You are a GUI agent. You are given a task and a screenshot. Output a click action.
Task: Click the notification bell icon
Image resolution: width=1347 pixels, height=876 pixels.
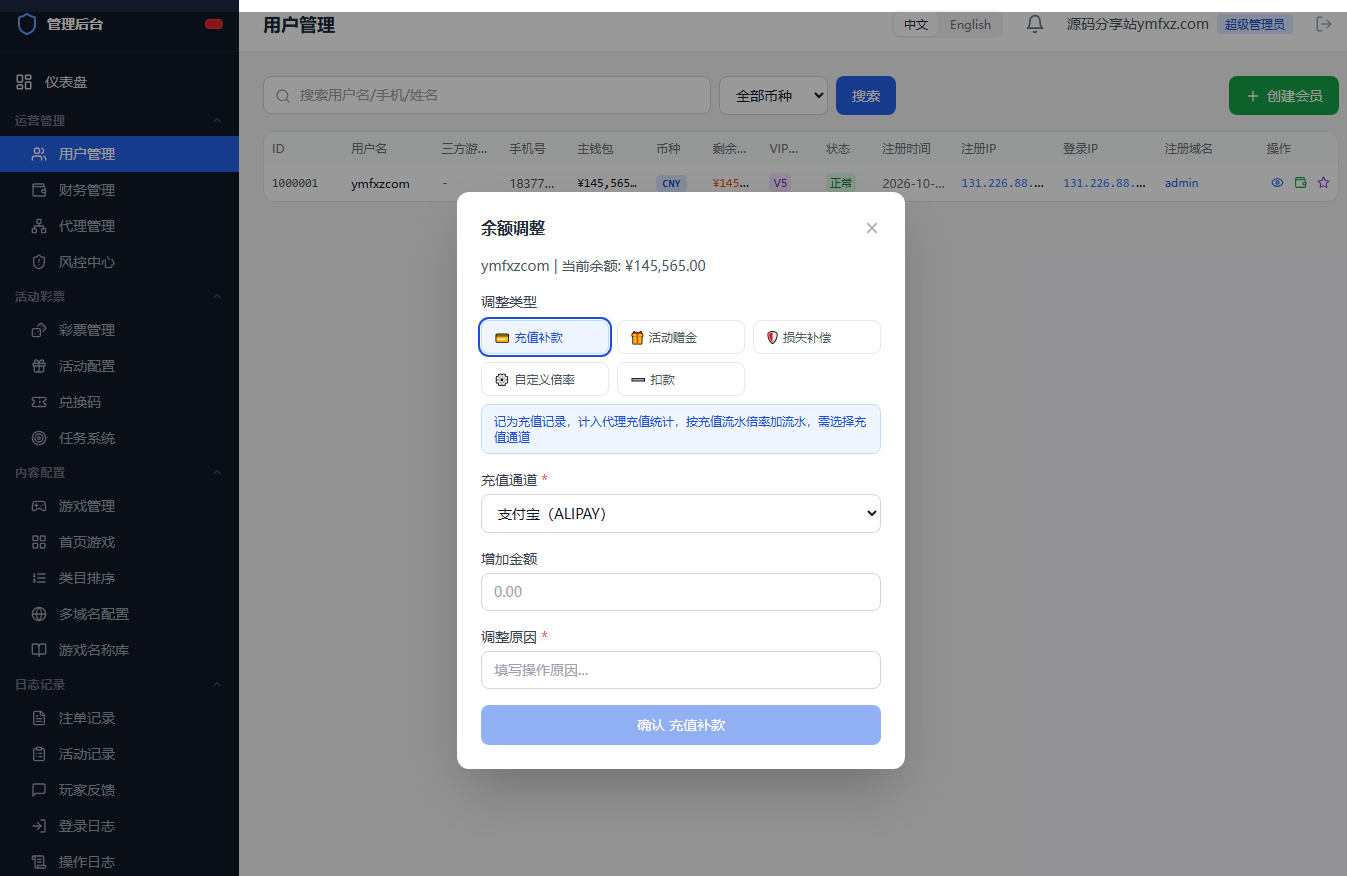click(1036, 24)
